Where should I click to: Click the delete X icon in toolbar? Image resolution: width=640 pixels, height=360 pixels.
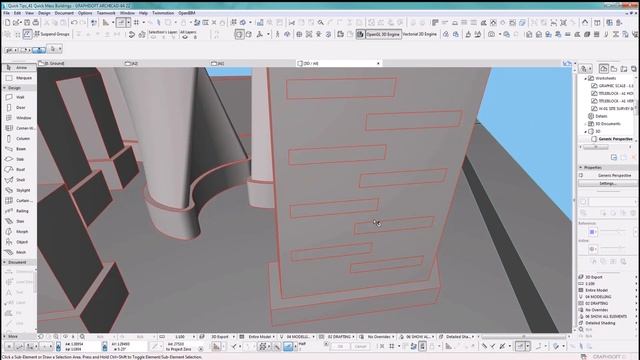point(214,23)
